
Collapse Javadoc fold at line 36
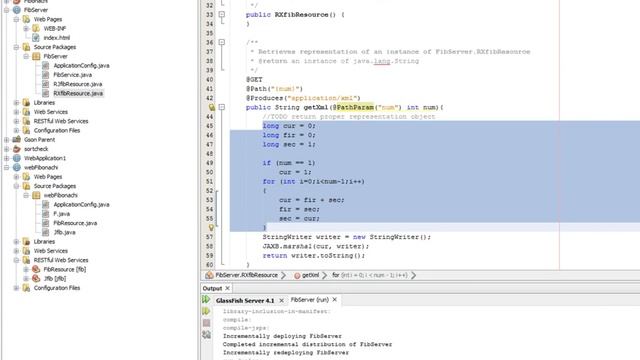click(222, 42)
